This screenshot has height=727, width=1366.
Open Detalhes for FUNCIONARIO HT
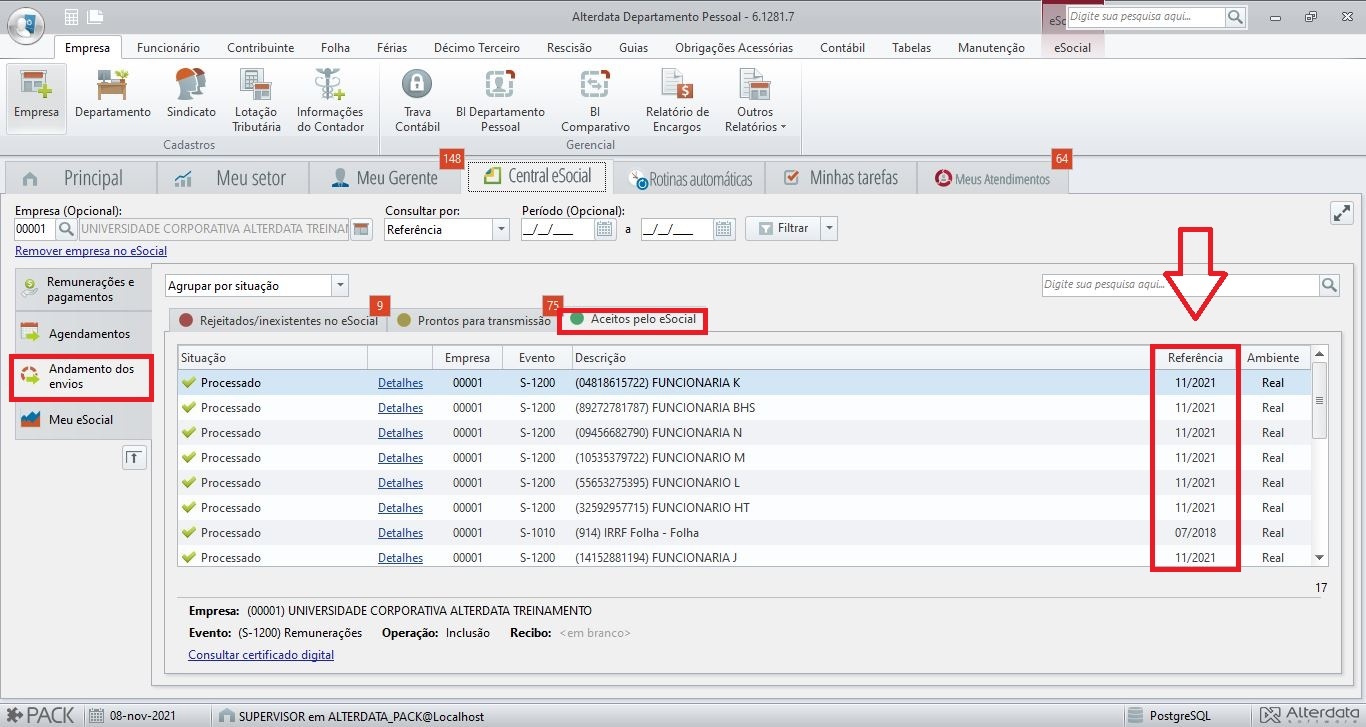click(400, 508)
